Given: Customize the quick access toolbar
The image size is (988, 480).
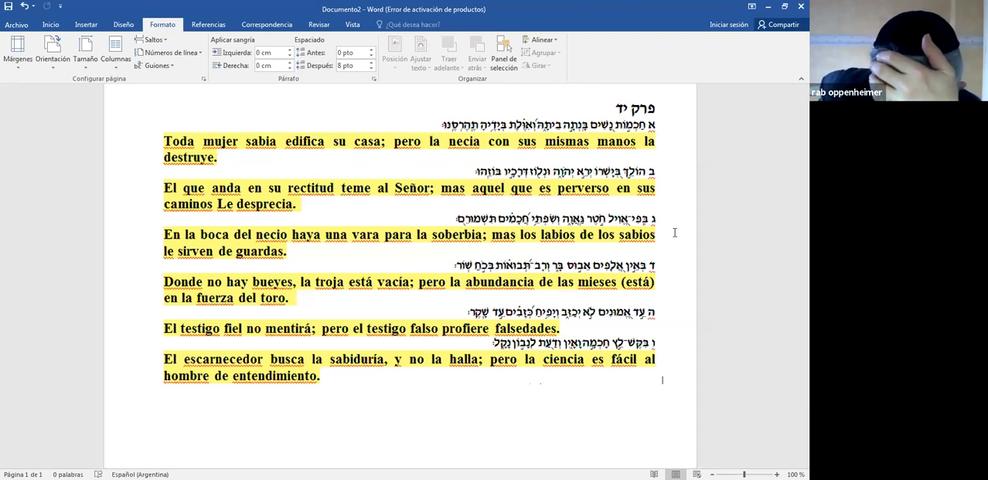Looking at the screenshot, I should (x=60, y=6).
